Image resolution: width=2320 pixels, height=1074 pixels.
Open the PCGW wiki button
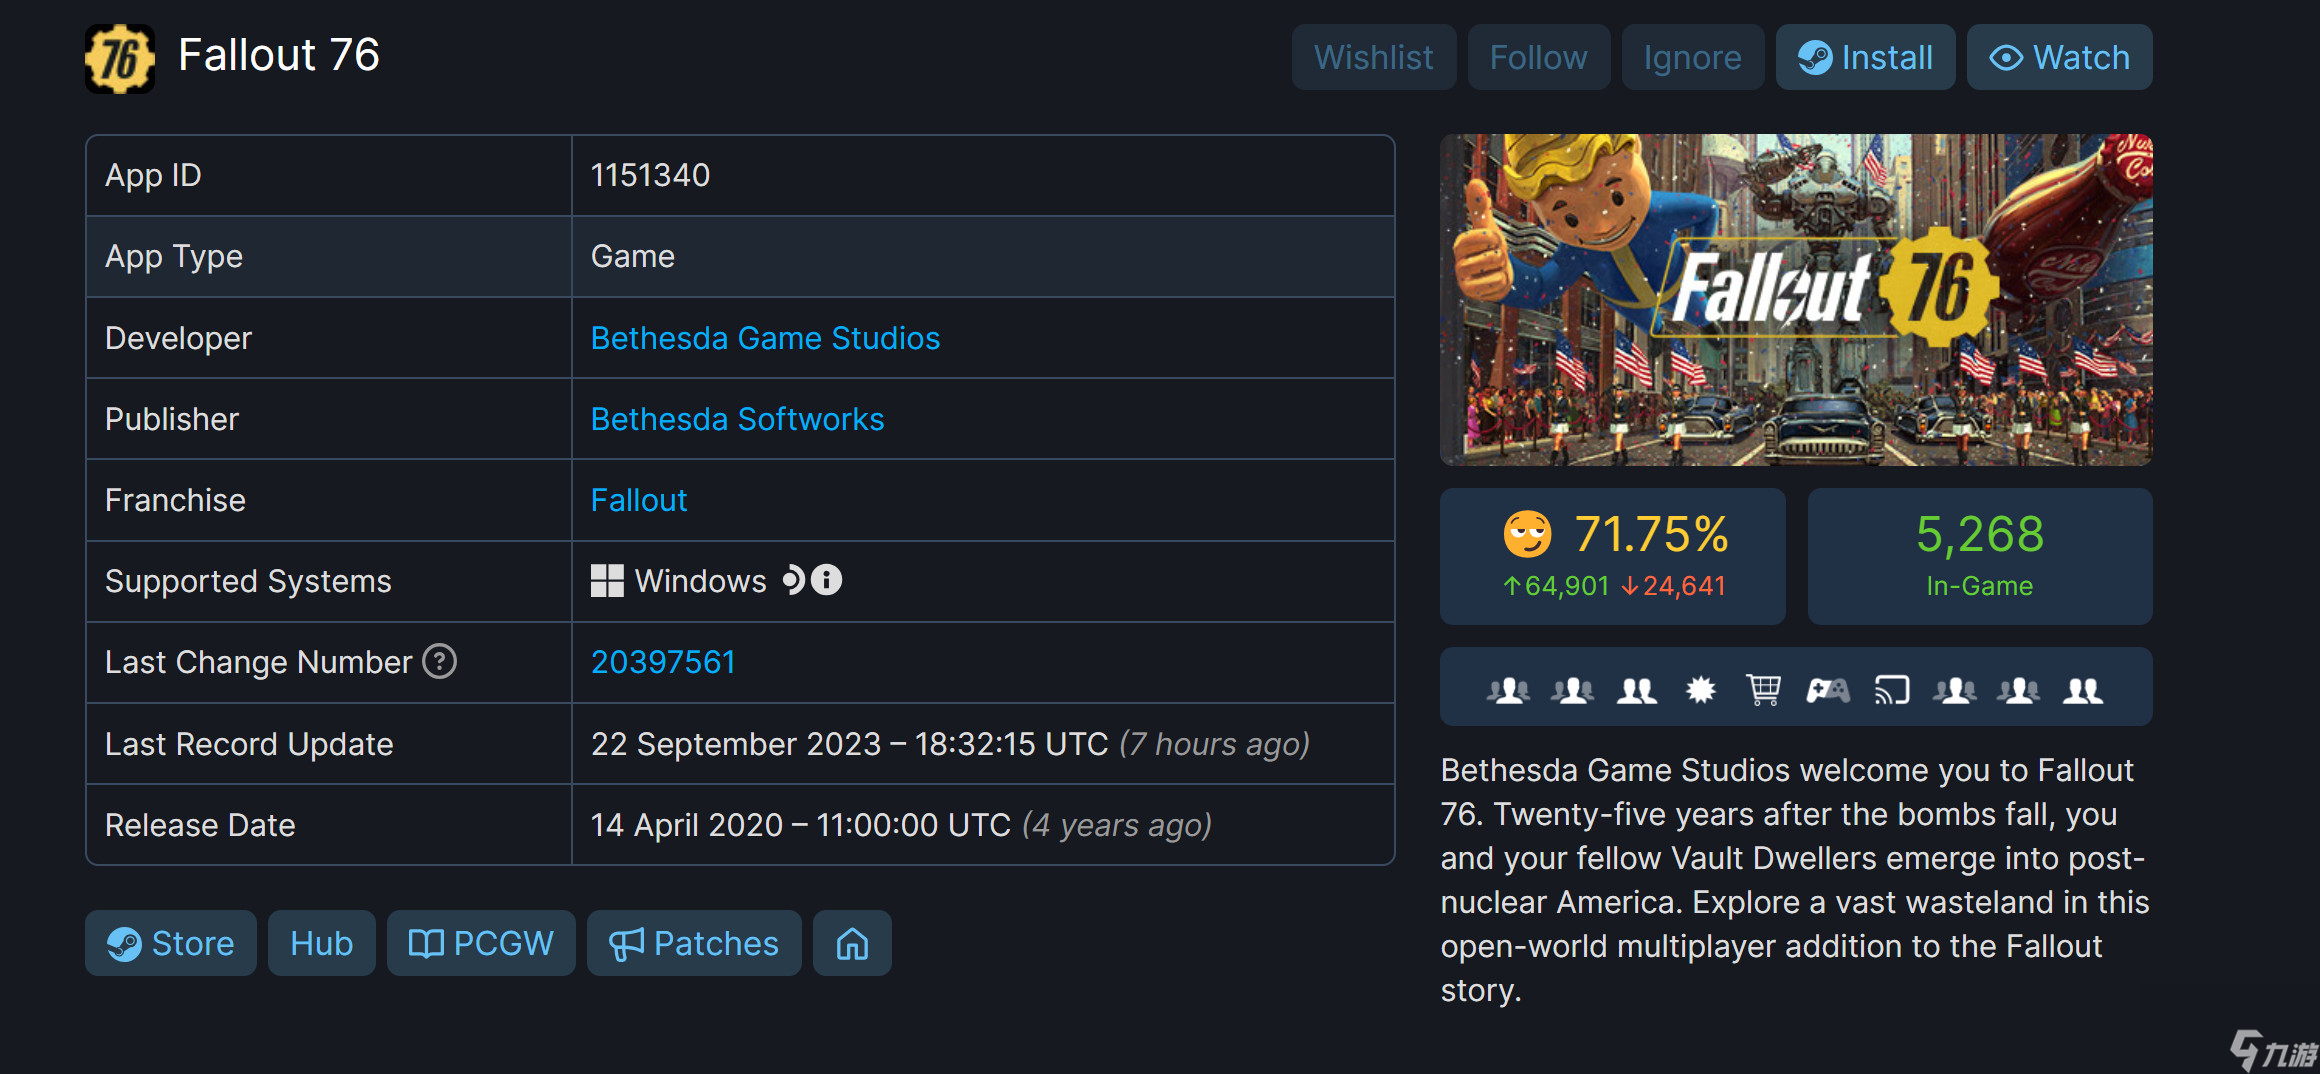pyautogui.click(x=481, y=943)
